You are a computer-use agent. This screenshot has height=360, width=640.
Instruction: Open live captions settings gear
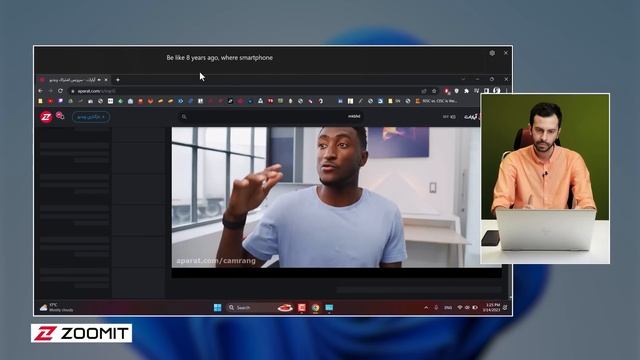coord(492,53)
